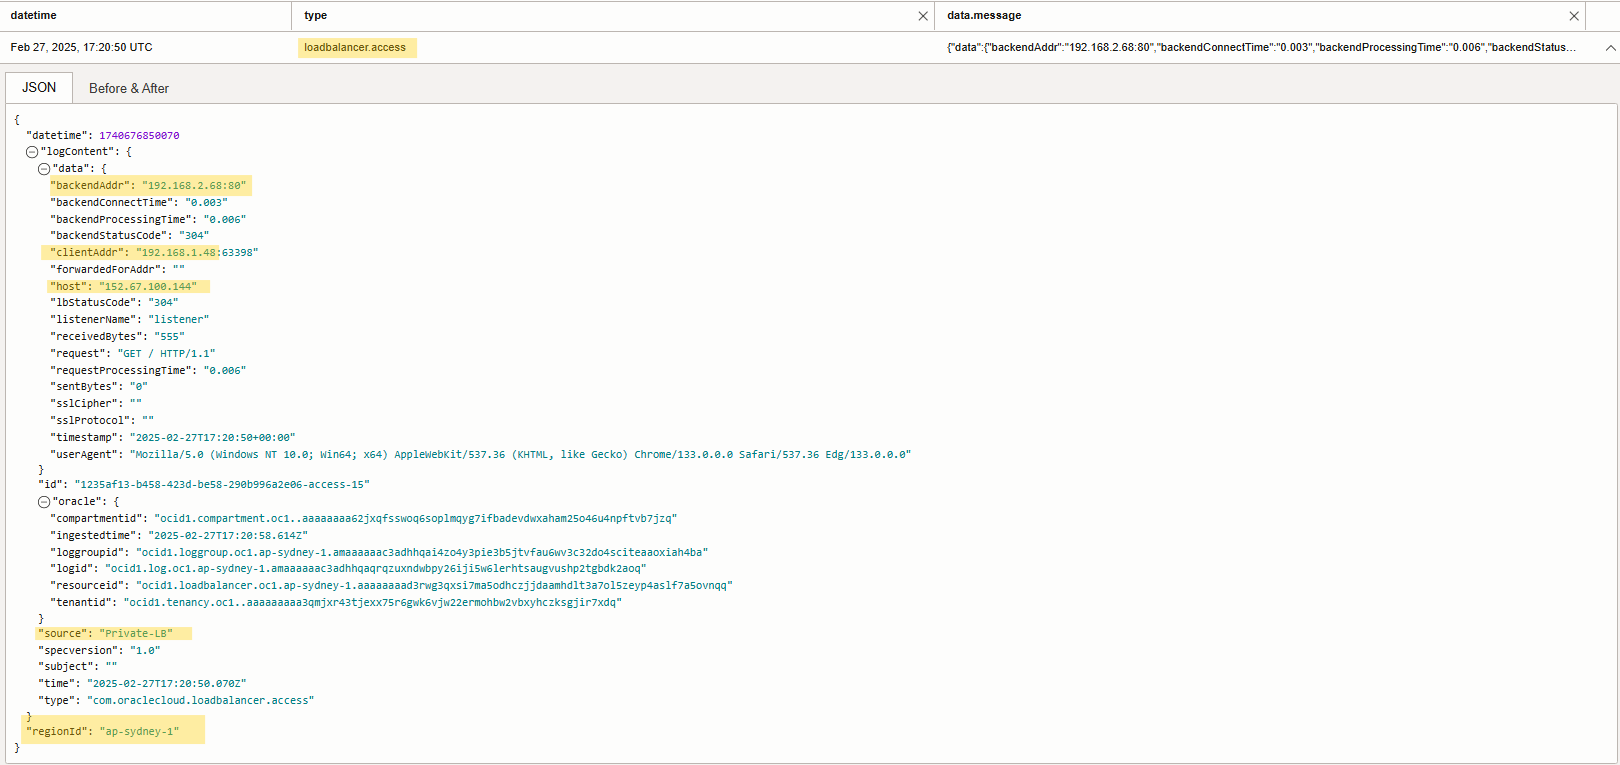Click the source value Private-LB

(136, 634)
